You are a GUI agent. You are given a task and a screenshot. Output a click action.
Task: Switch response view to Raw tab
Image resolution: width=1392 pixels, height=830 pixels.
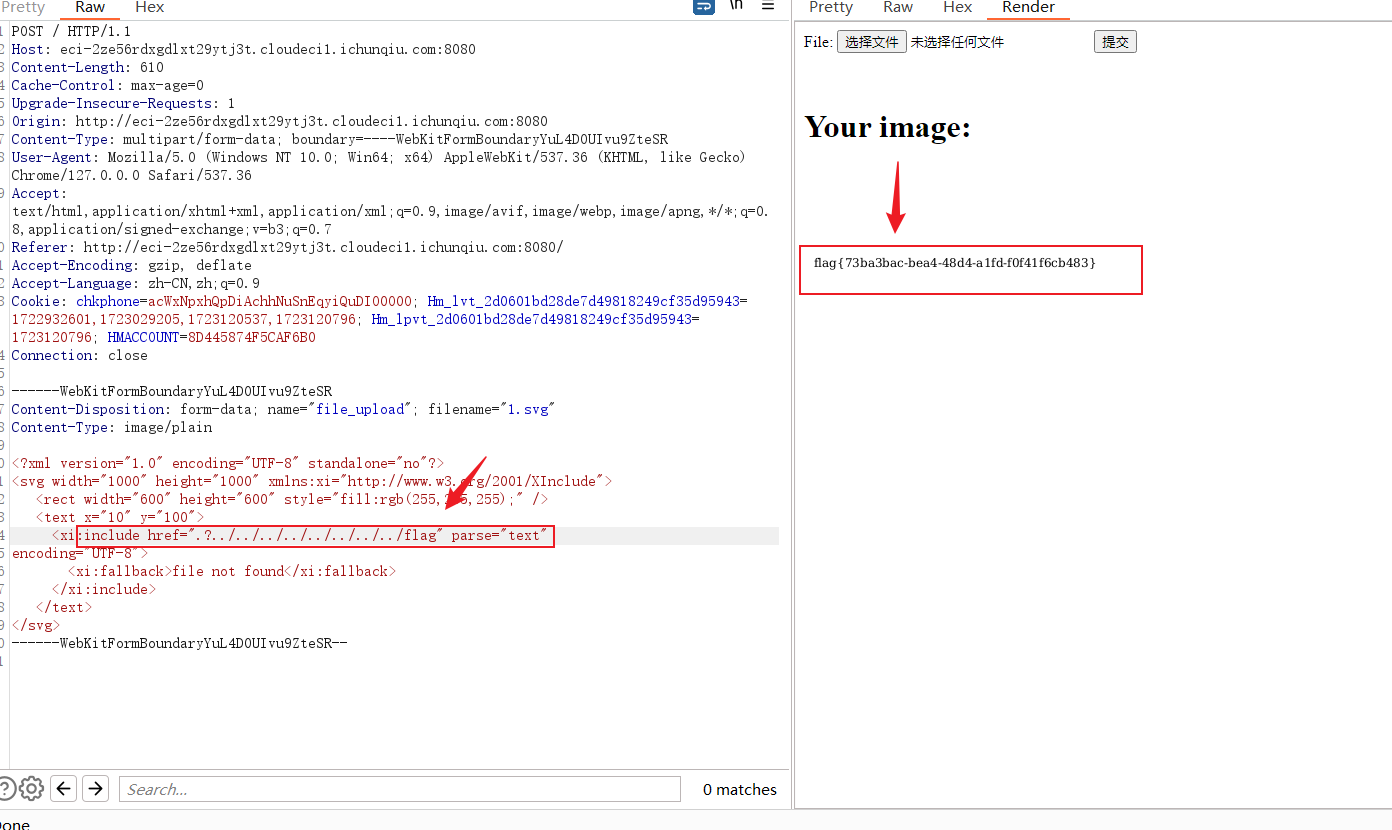pos(898,7)
